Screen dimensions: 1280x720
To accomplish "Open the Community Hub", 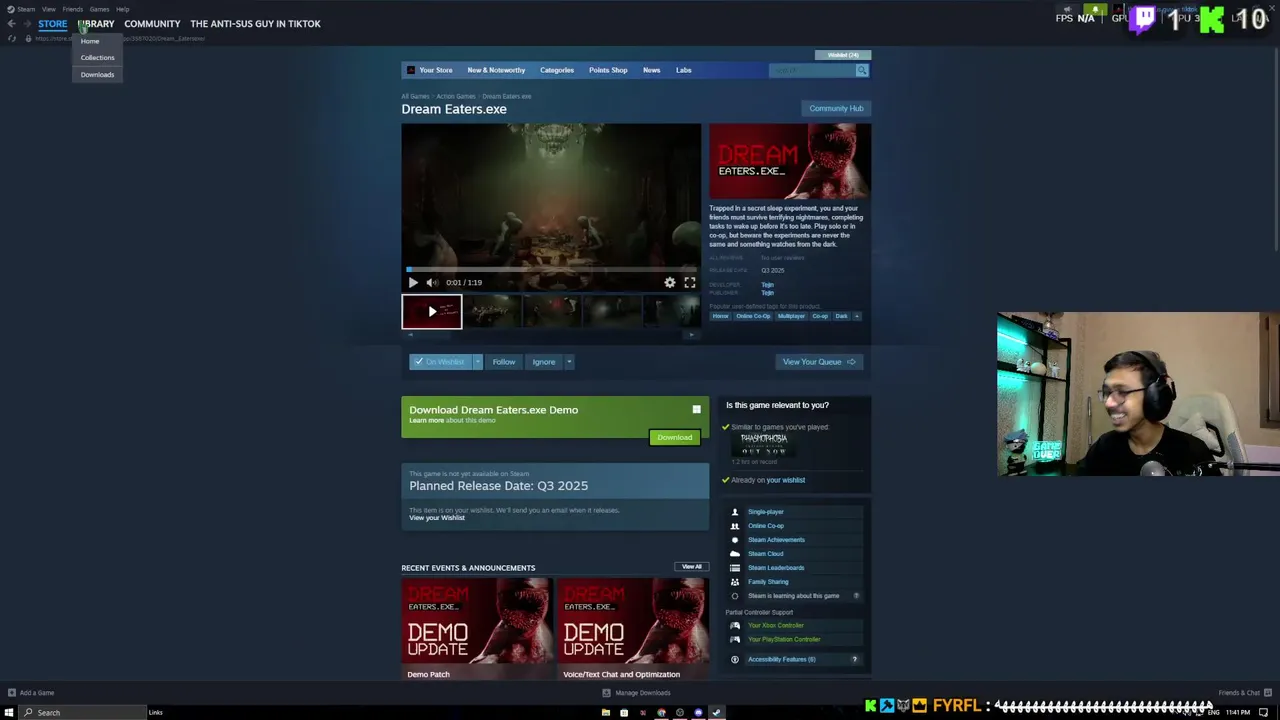I will [836, 108].
